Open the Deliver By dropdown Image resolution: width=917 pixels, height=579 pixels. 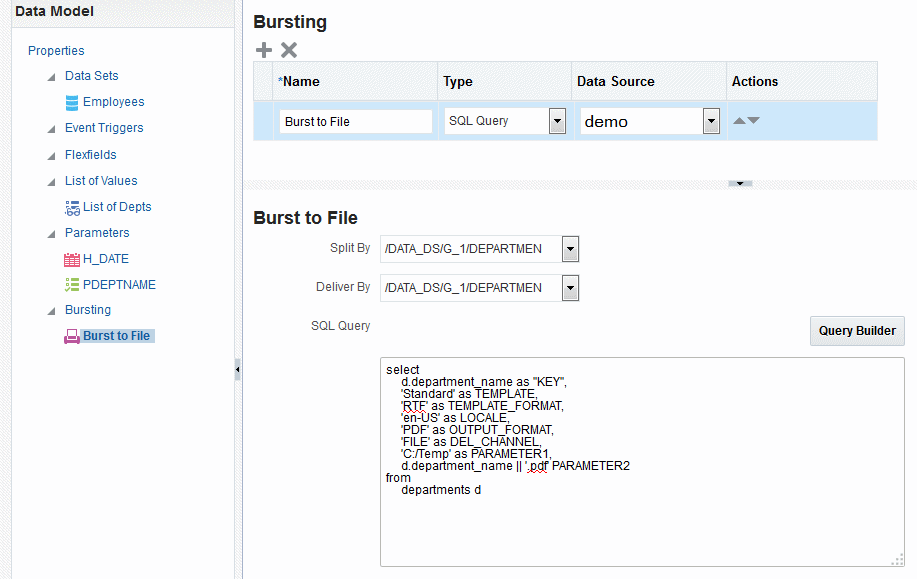(x=570, y=288)
